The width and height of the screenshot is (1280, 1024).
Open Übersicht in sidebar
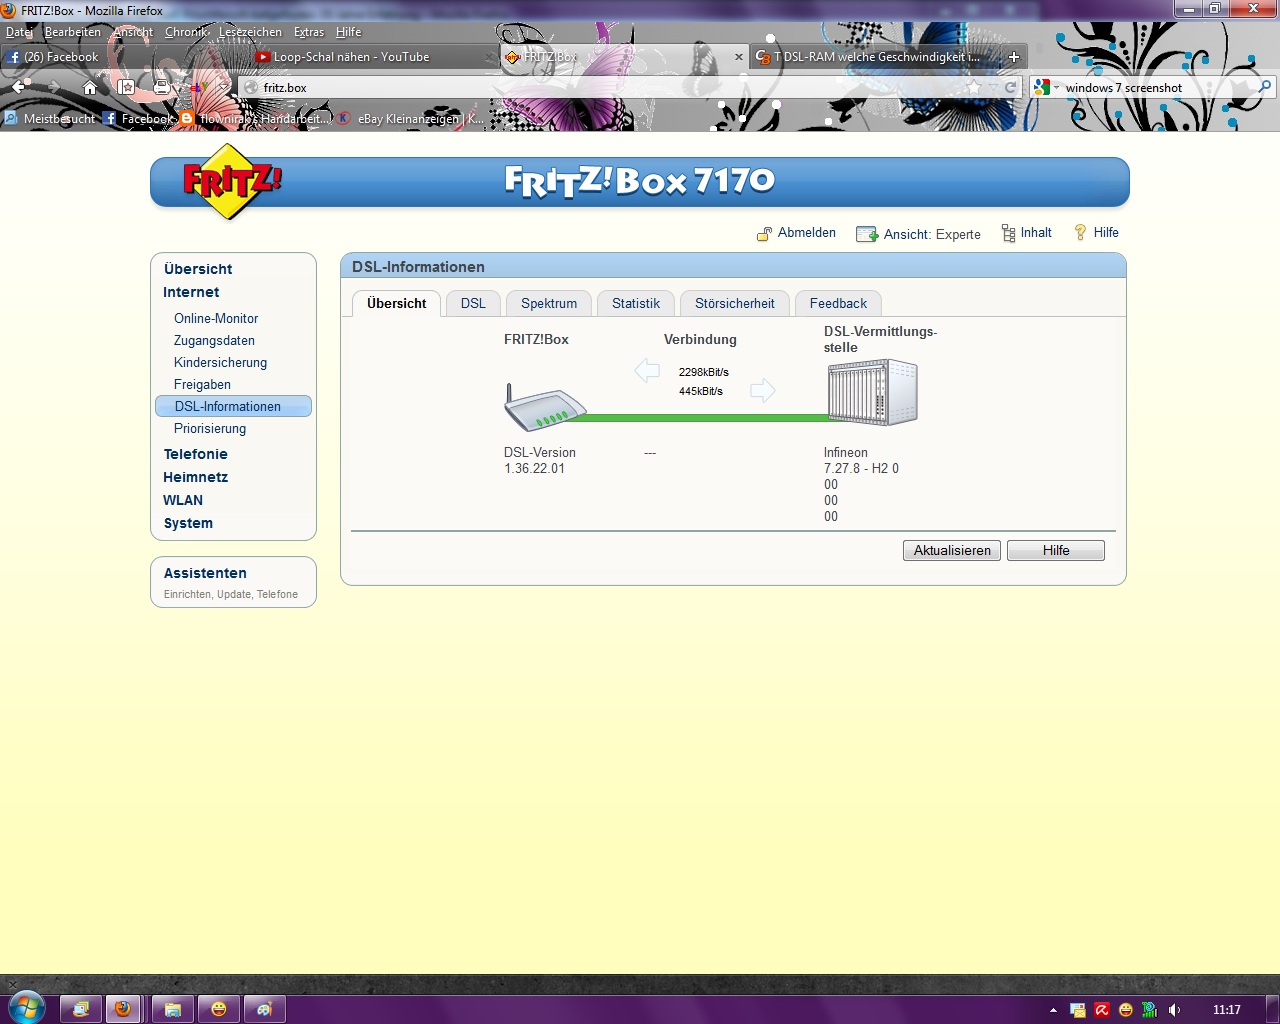click(198, 269)
